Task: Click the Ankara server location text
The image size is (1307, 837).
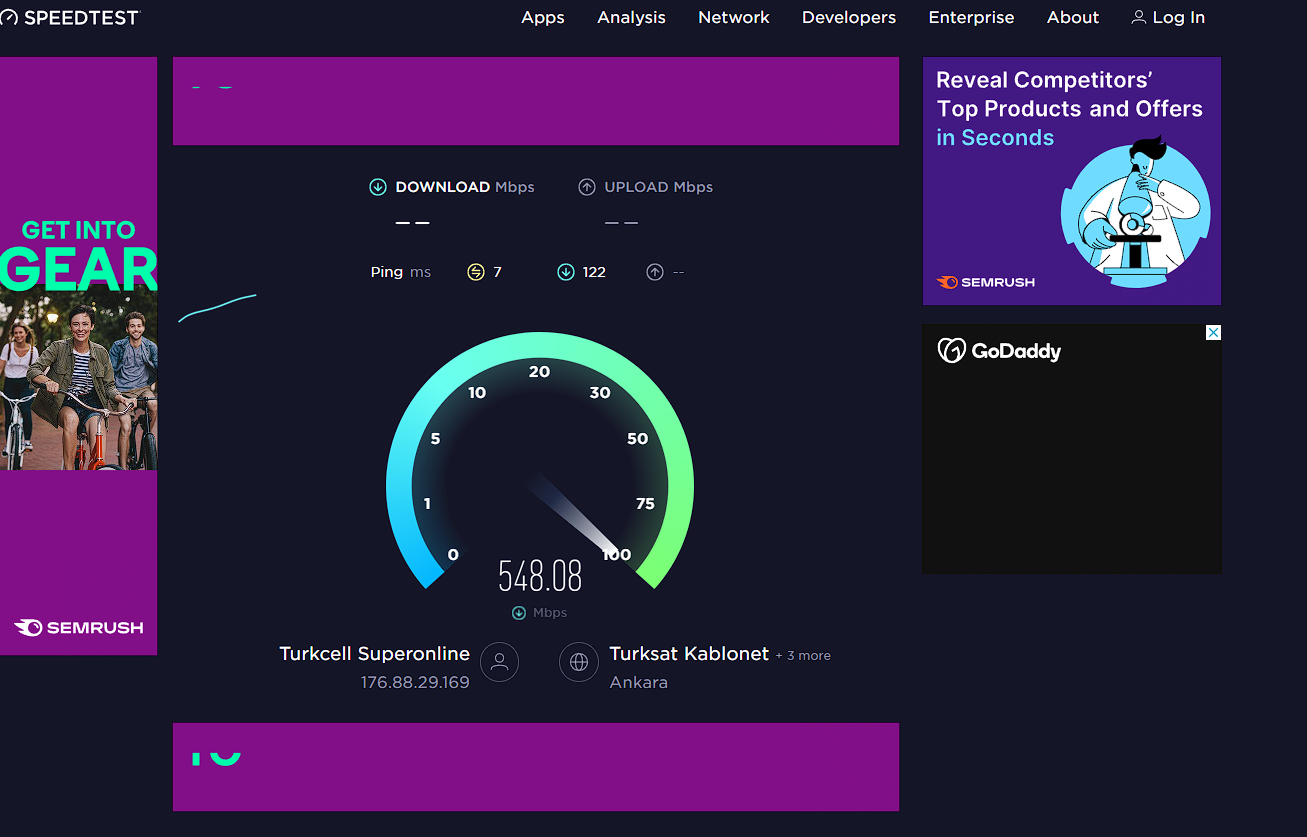Action: (x=639, y=682)
